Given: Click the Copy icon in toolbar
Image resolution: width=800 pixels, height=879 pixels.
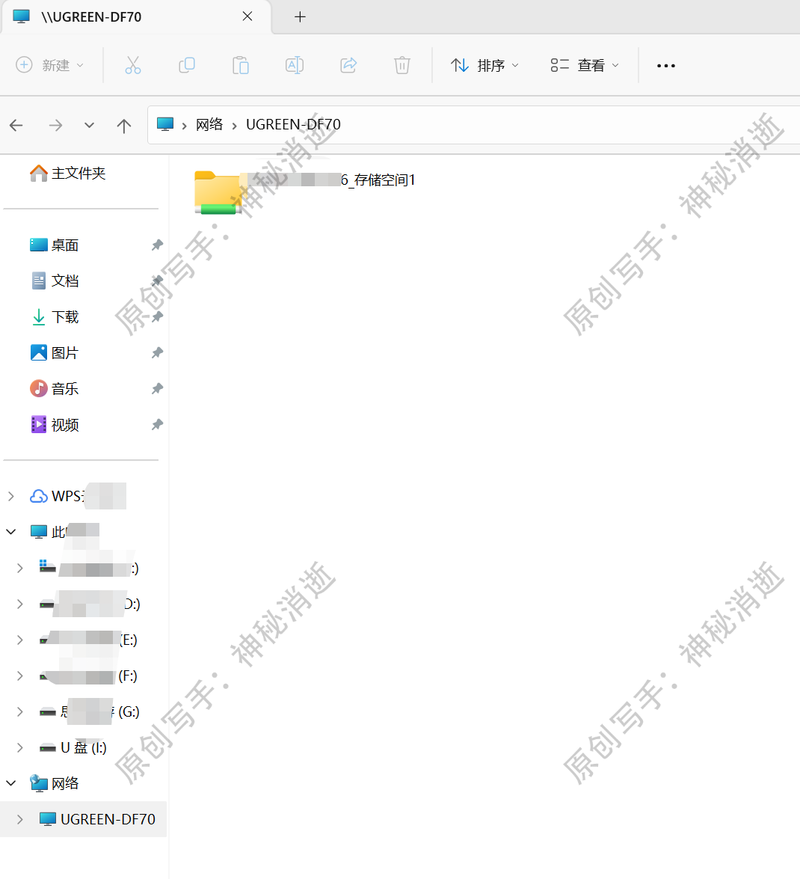Looking at the screenshot, I should 187,66.
